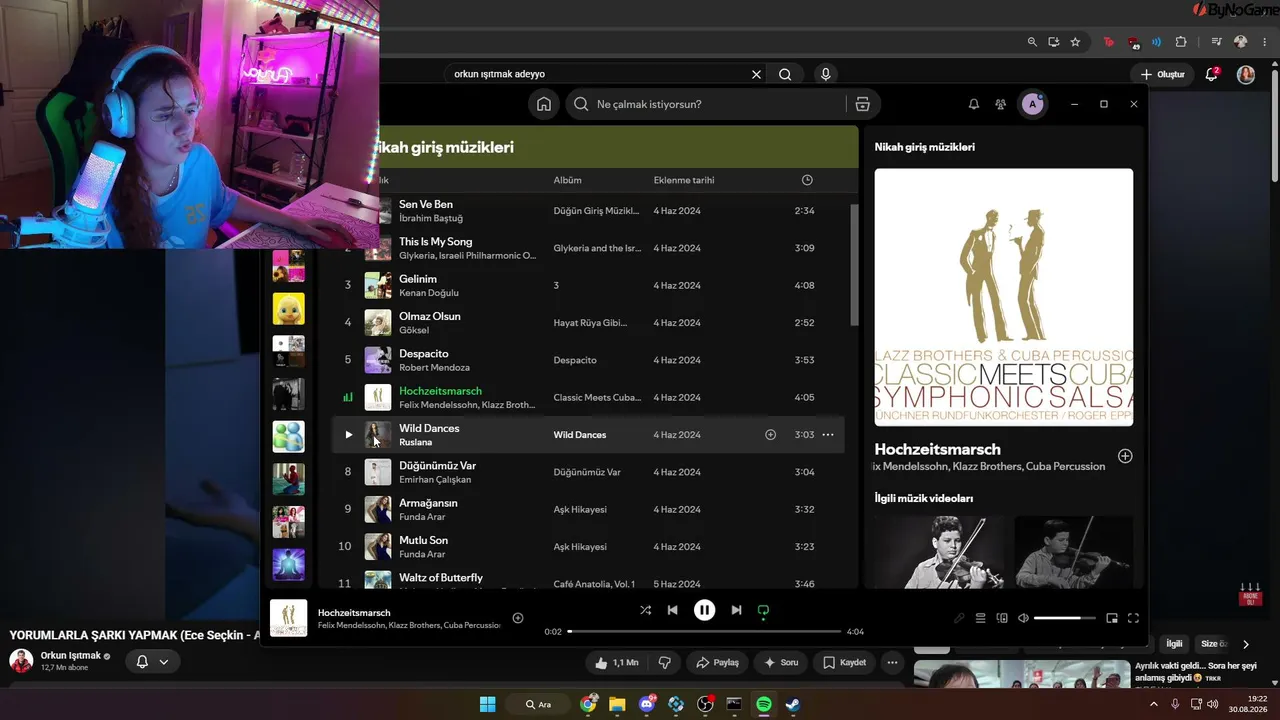1280x720 pixels.
Task: Enter Spotify full screen mode
Action: coord(1133,618)
